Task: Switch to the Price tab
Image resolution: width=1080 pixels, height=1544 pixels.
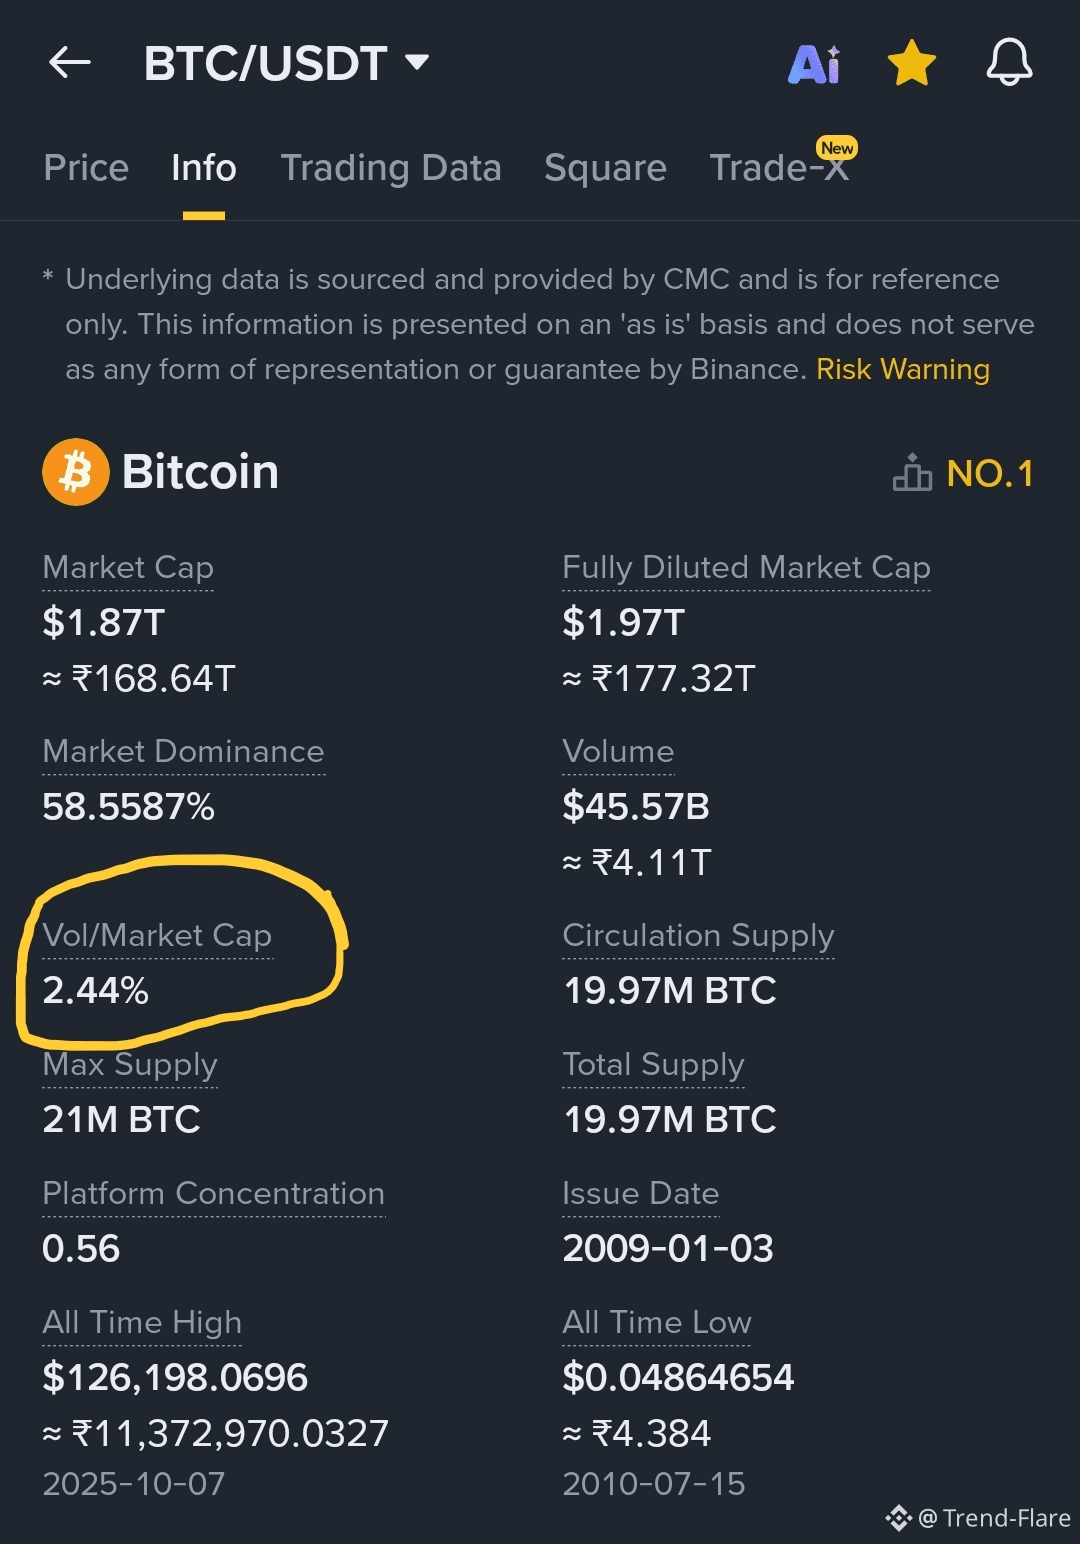Action: [x=86, y=168]
